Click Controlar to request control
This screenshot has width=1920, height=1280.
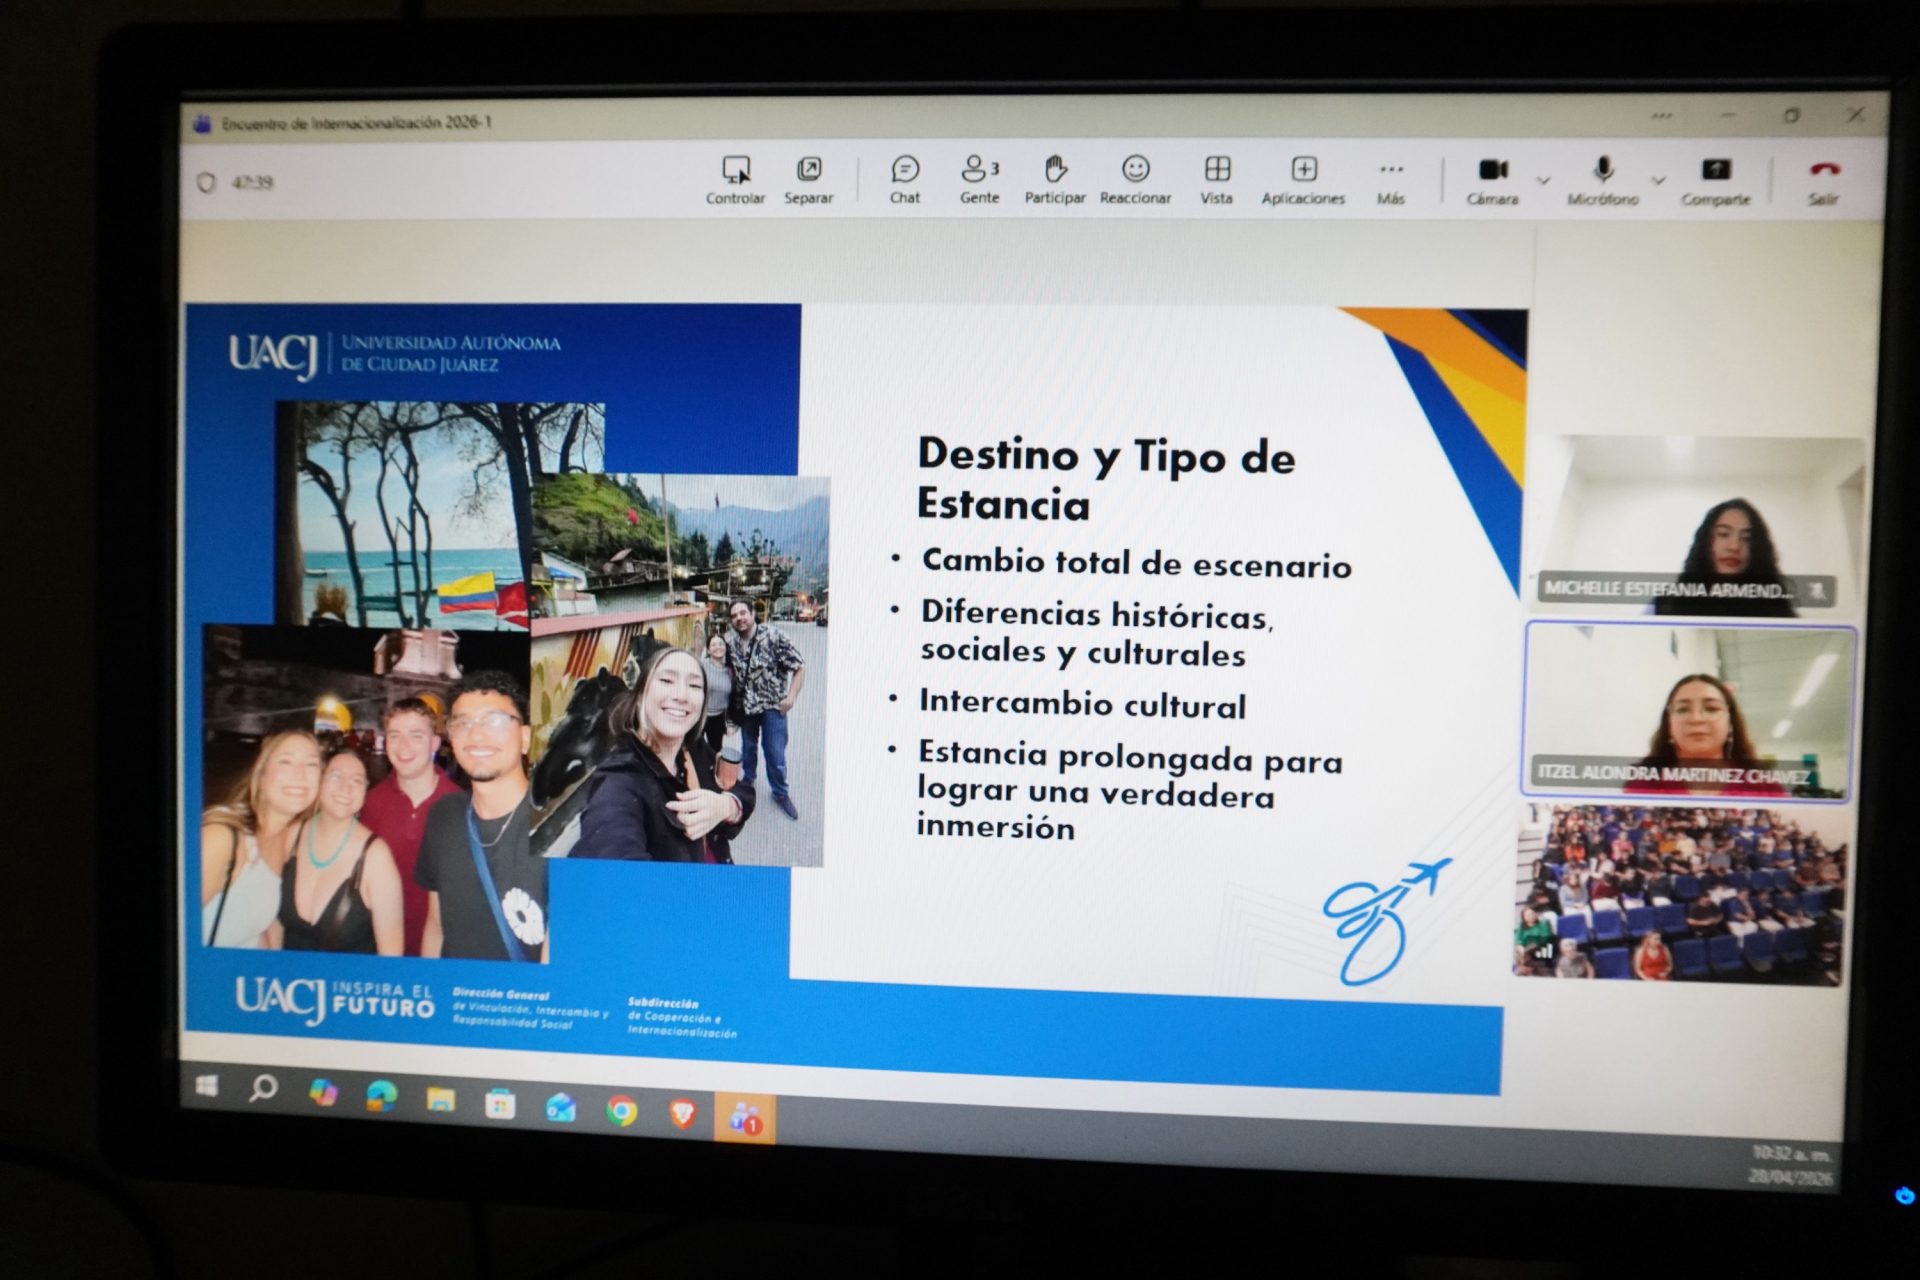pyautogui.click(x=735, y=179)
